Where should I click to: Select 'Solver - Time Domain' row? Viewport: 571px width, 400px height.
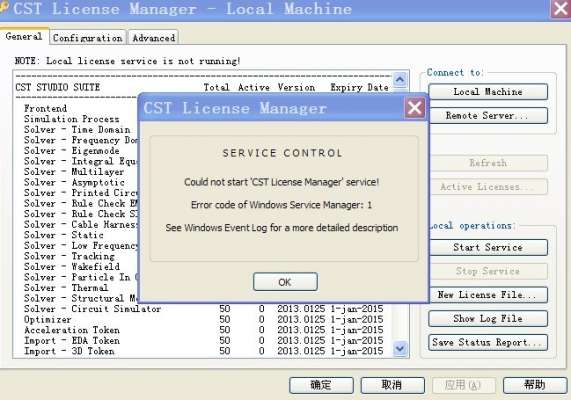(x=77, y=130)
